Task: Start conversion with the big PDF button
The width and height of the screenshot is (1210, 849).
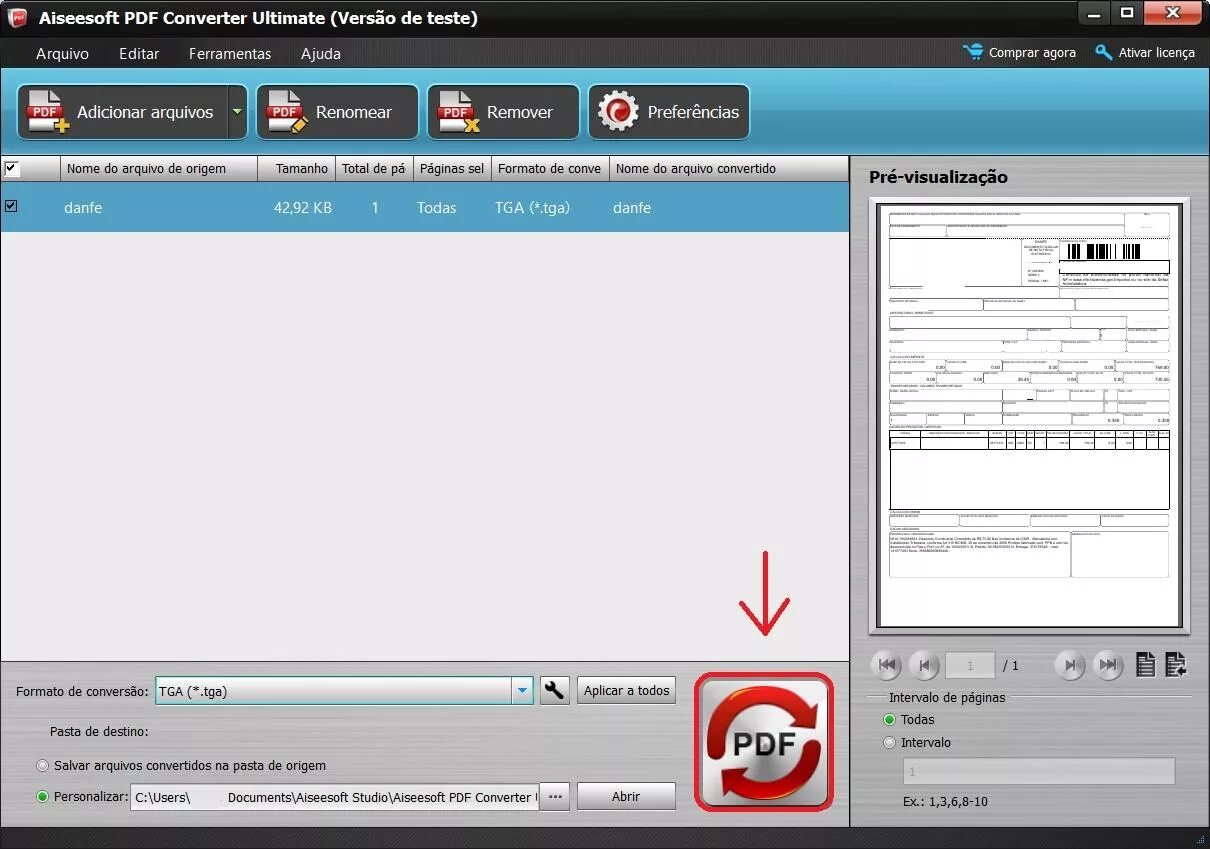Action: [x=764, y=741]
